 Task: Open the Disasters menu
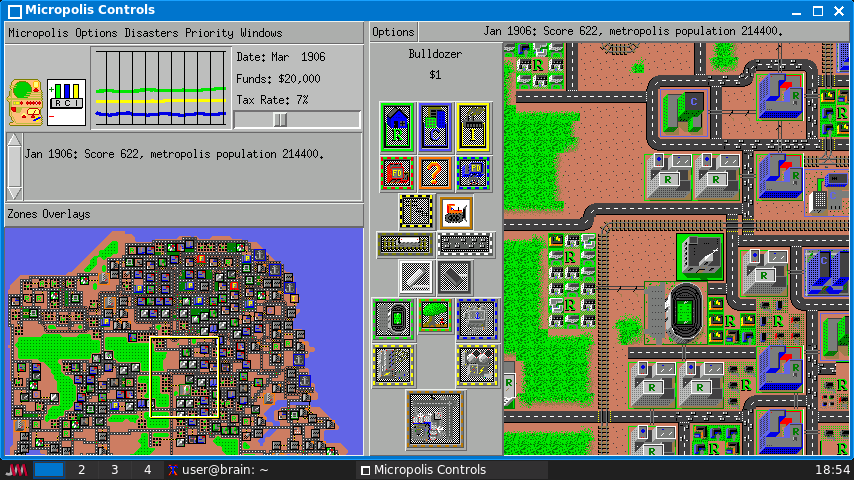[x=151, y=33]
